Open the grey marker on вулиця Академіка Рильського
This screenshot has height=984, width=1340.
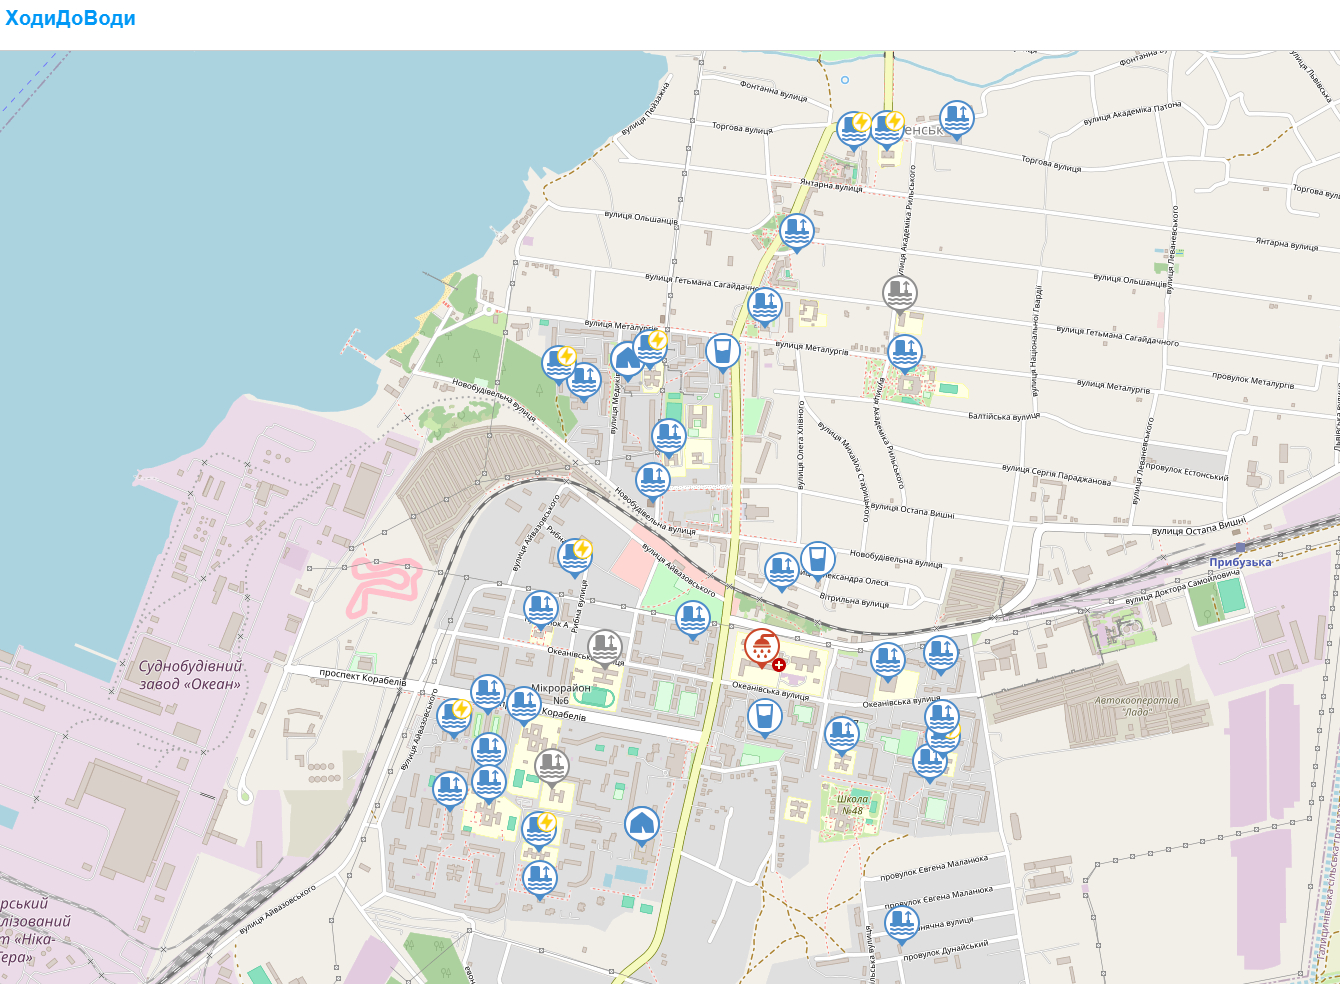[900, 293]
